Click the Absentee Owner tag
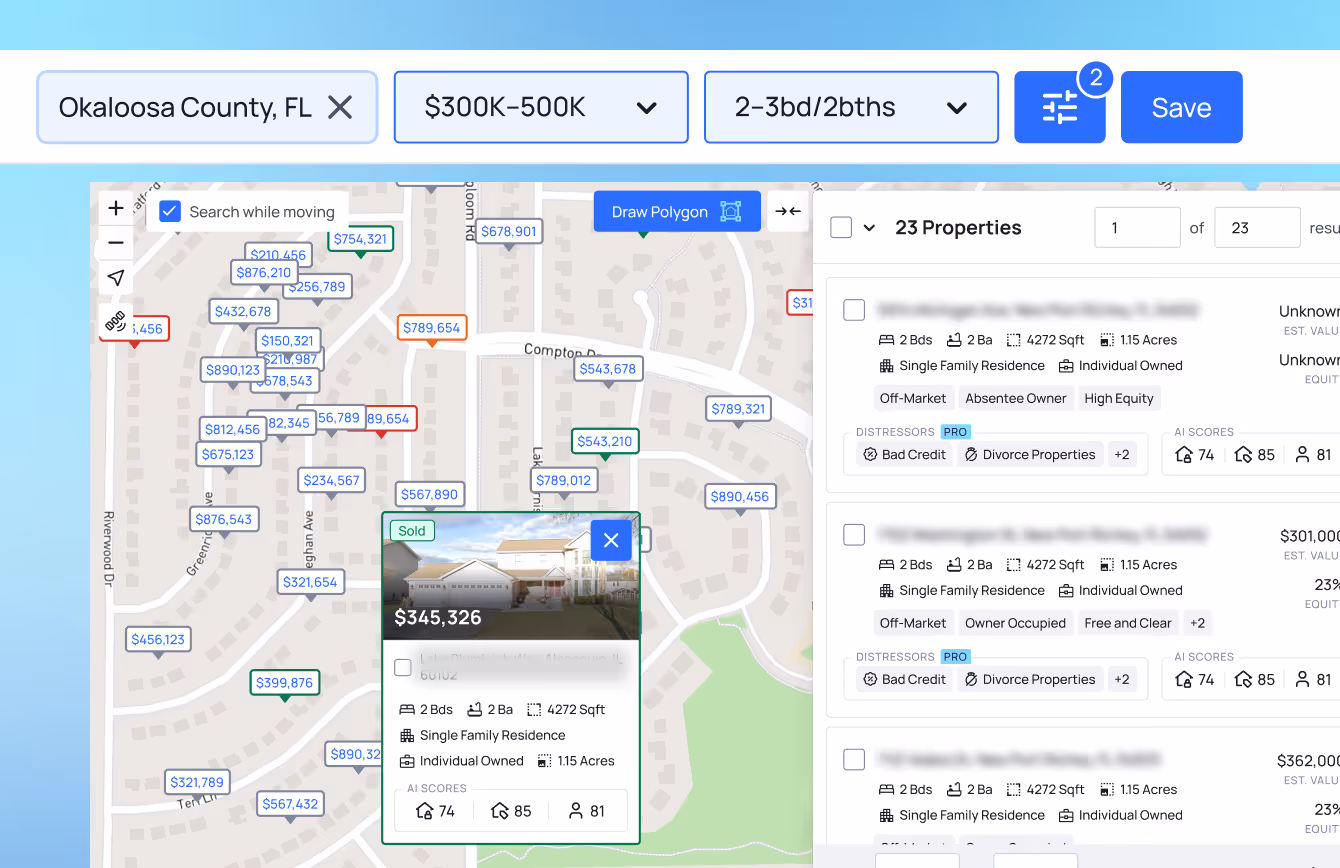This screenshot has width=1340, height=868. point(1016,398)
